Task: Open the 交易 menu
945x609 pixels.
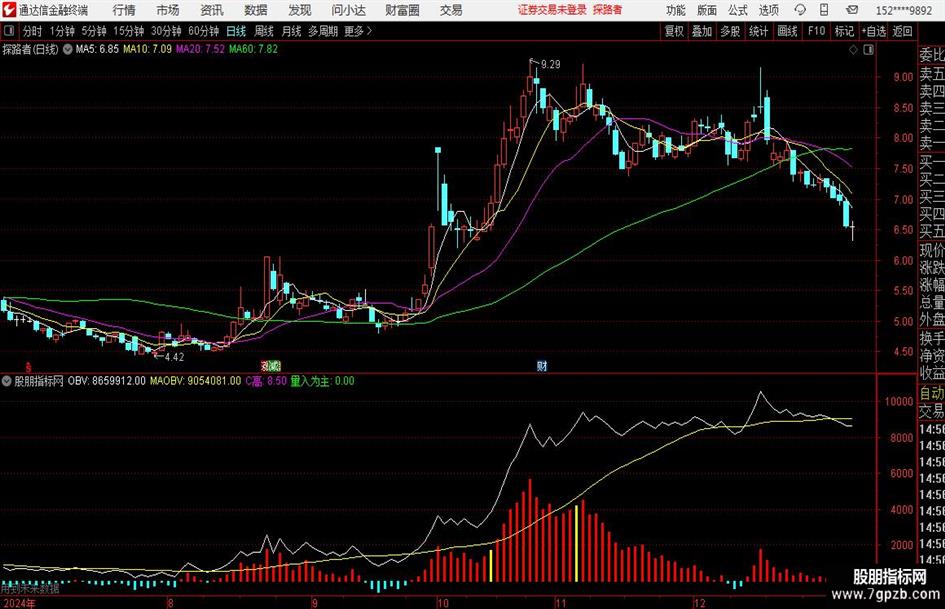Action: pos(451,10)
